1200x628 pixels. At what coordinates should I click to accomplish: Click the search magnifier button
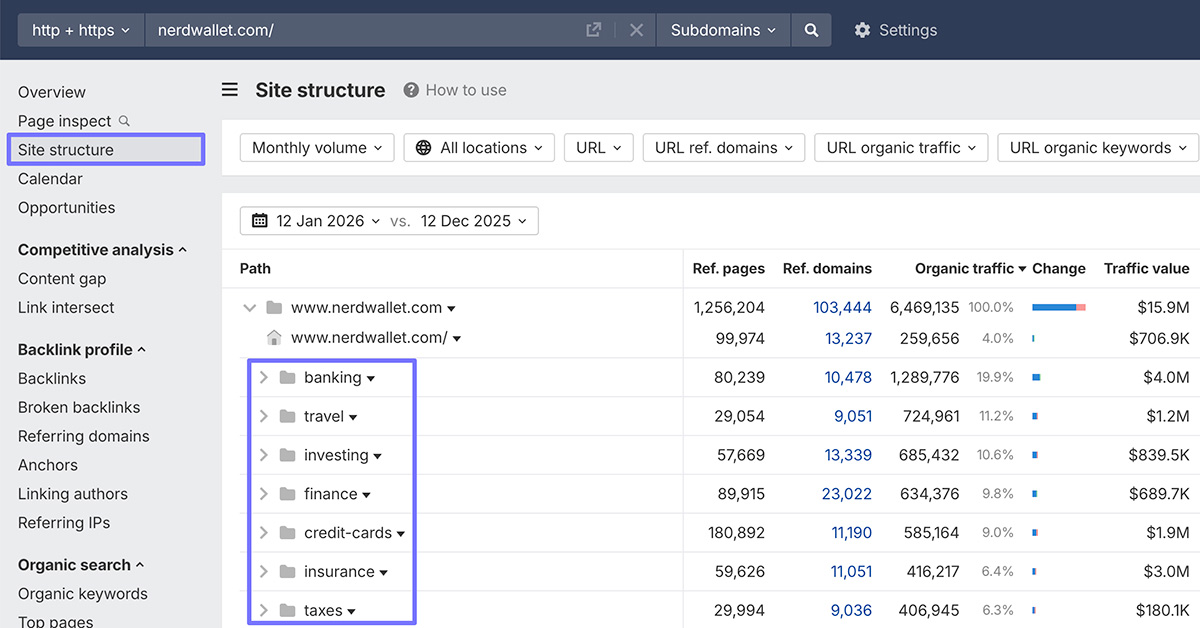811,30
